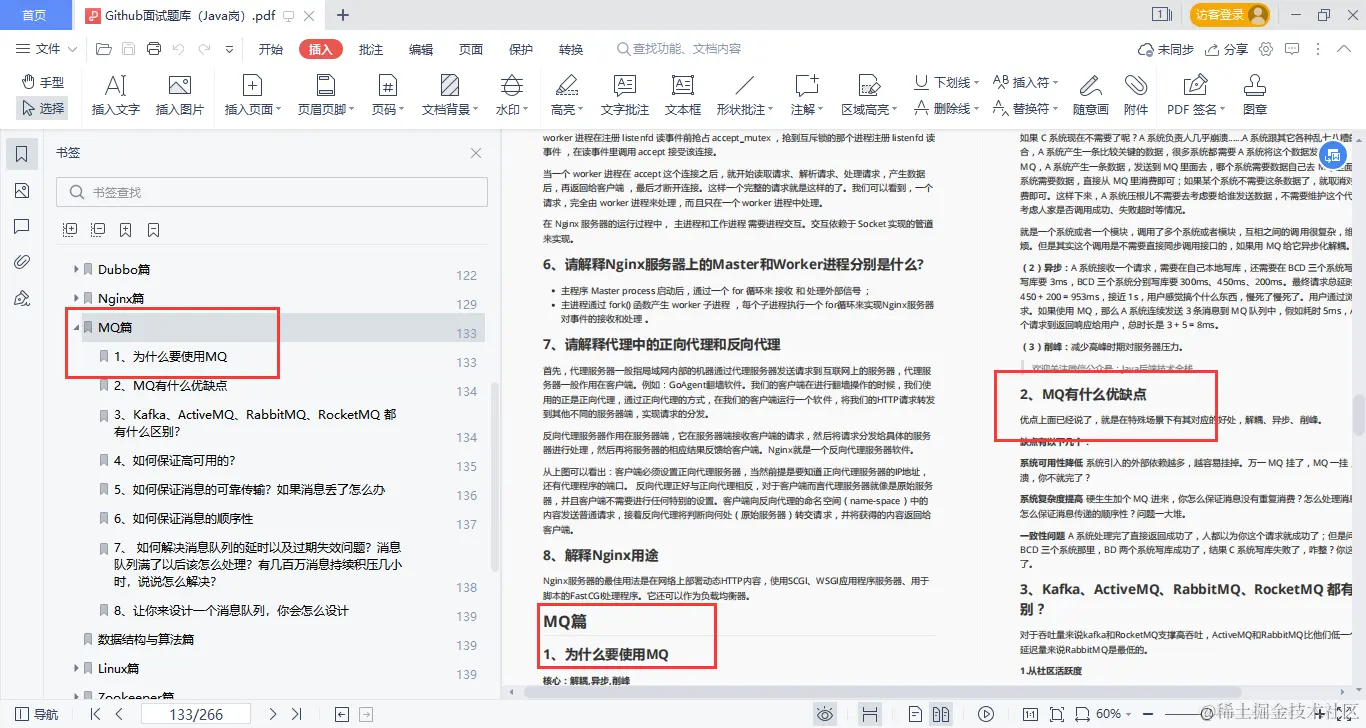Image resolution: width=1366 pixels, height=728 pixels.
Task: Click the 图章 stamp tool
Action: (1254, 95)
